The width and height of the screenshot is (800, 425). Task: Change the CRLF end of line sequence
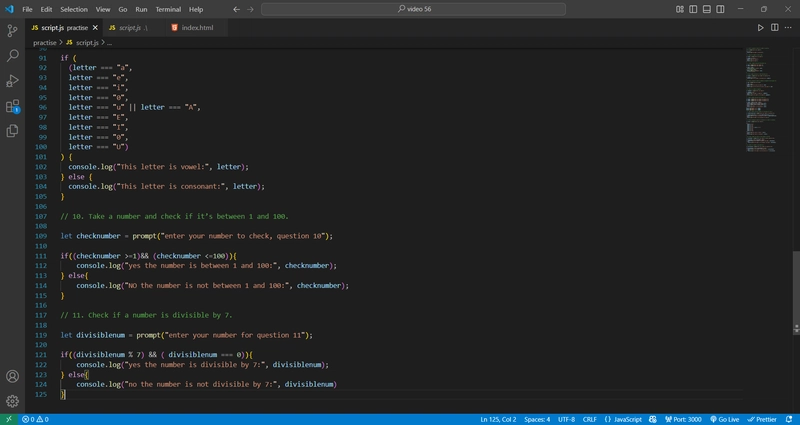click(x=589, y=419)
